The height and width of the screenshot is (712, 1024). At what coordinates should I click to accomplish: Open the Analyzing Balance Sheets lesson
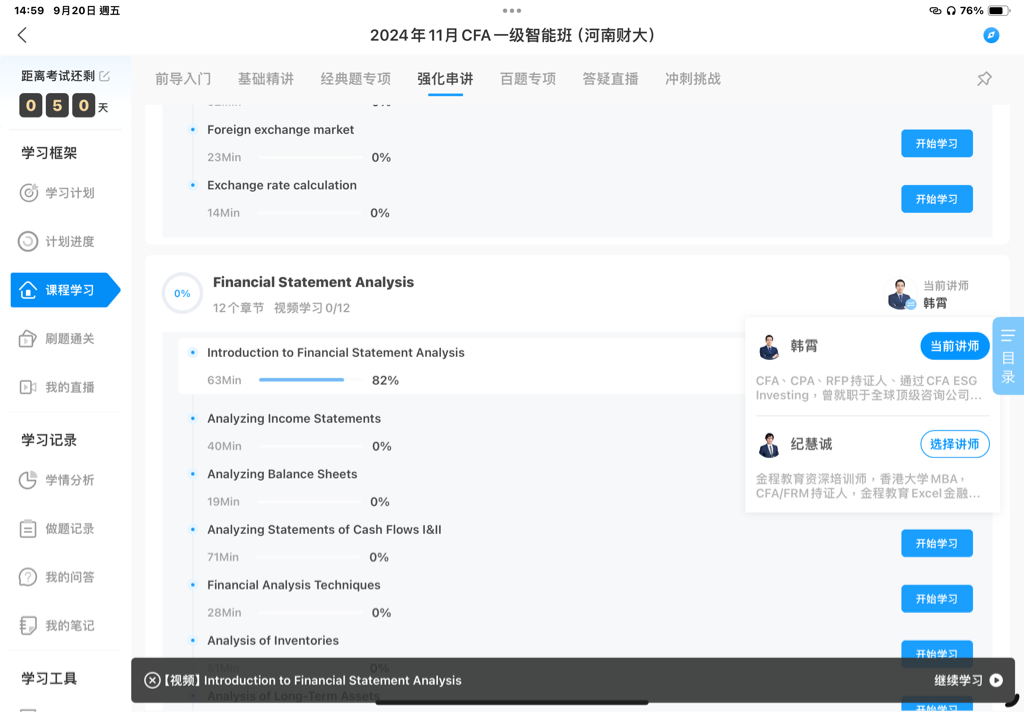282,474
